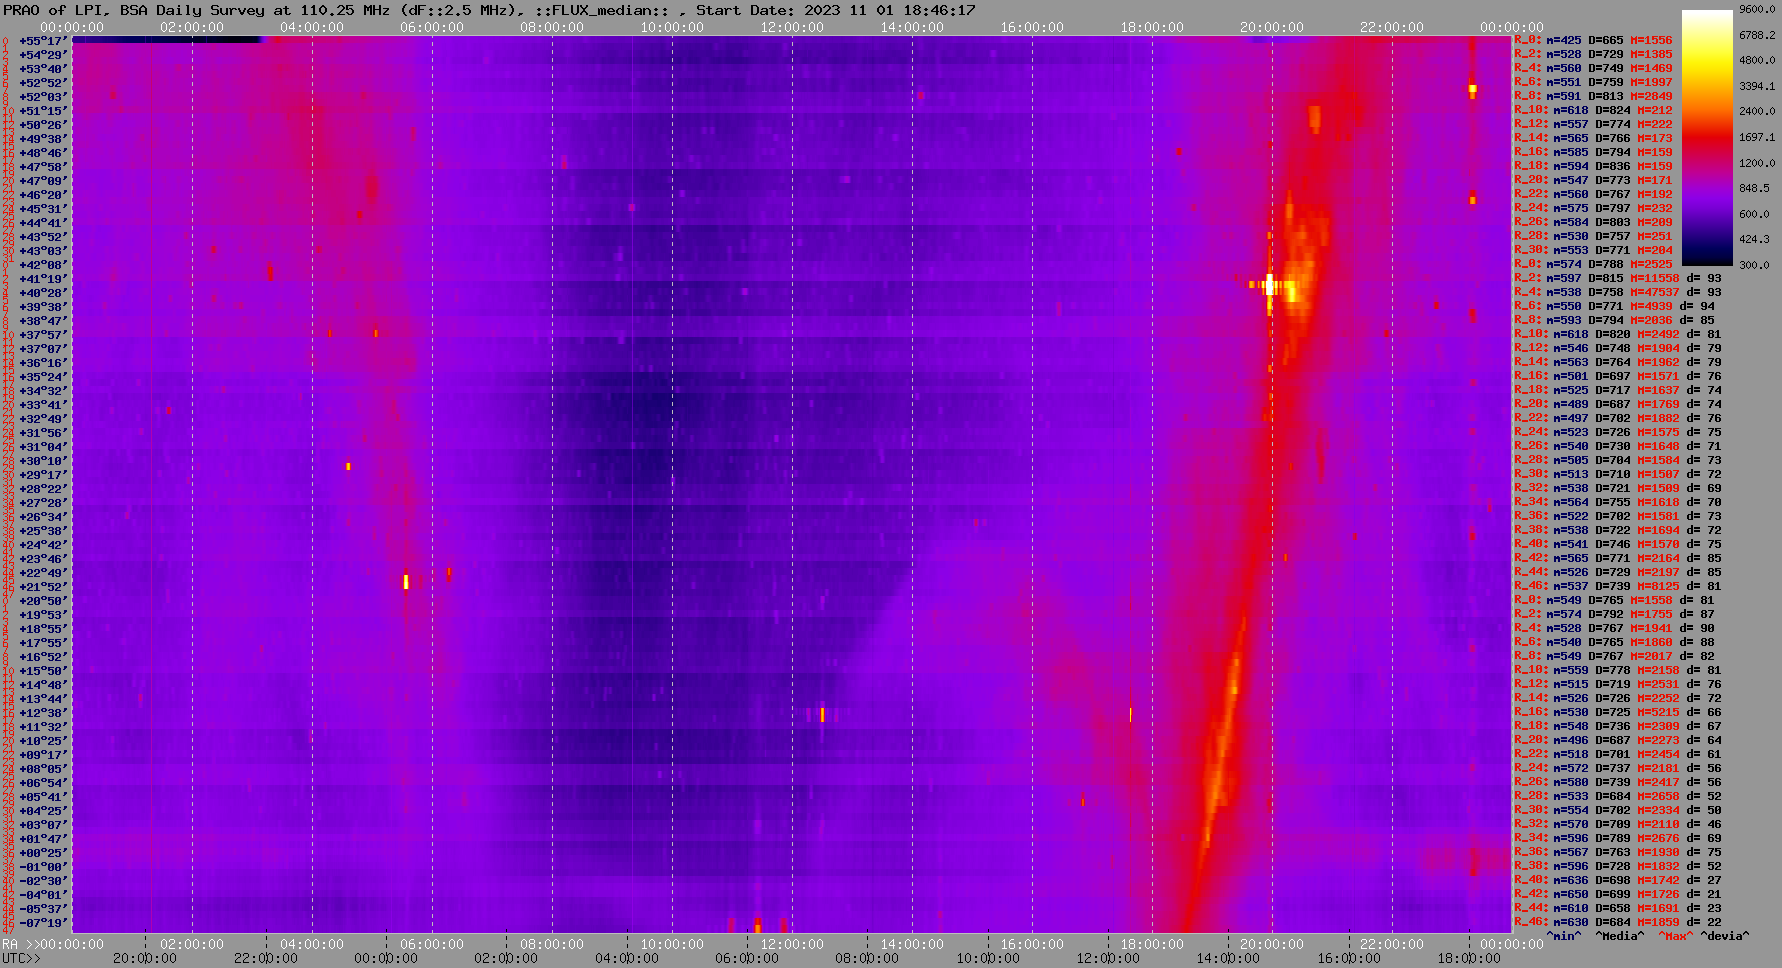The image size is (1782, 968).
Task: Click the '^Media^' column legend
Action: click(1620, 937)
